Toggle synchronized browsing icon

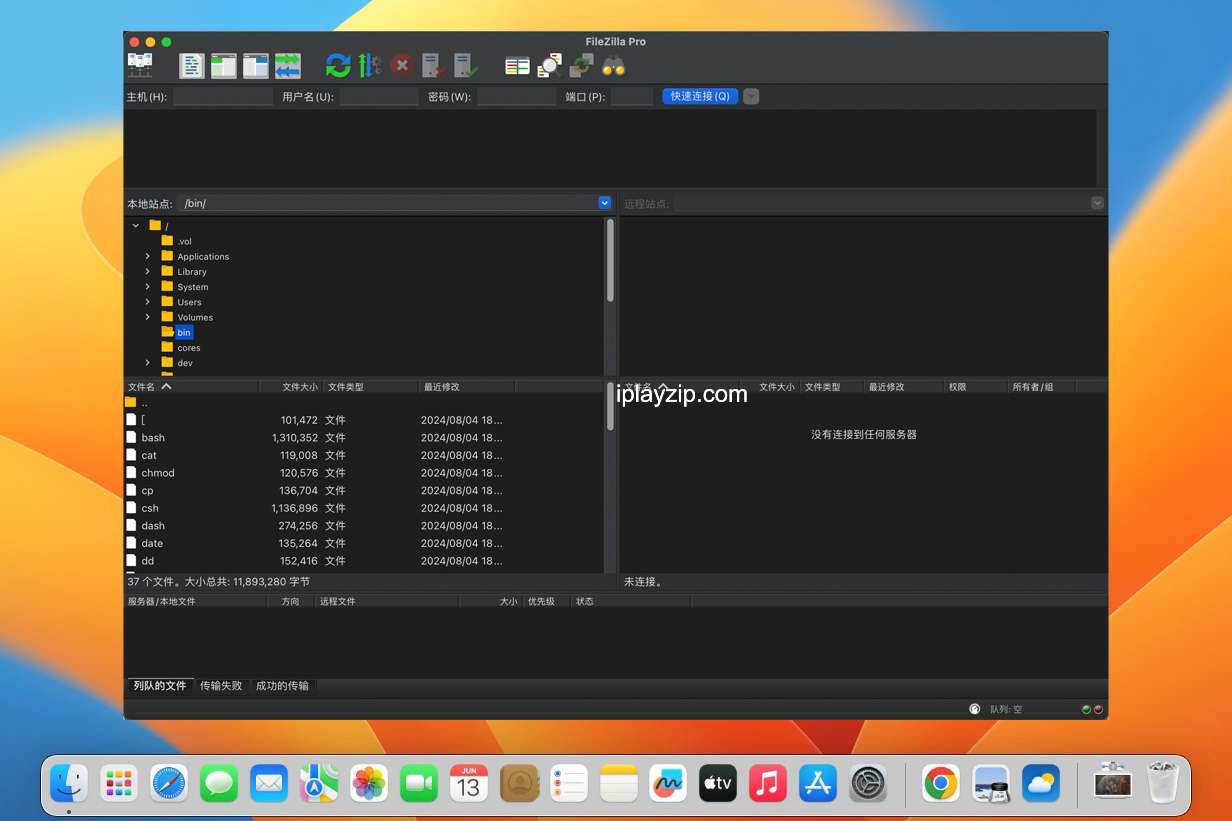click(x=581, y=66)
